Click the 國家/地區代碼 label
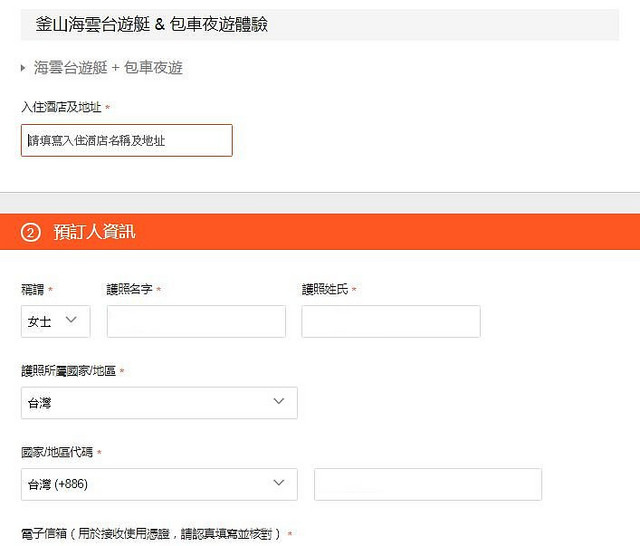Viewport: 640px width, 546px height. (57, 452)
